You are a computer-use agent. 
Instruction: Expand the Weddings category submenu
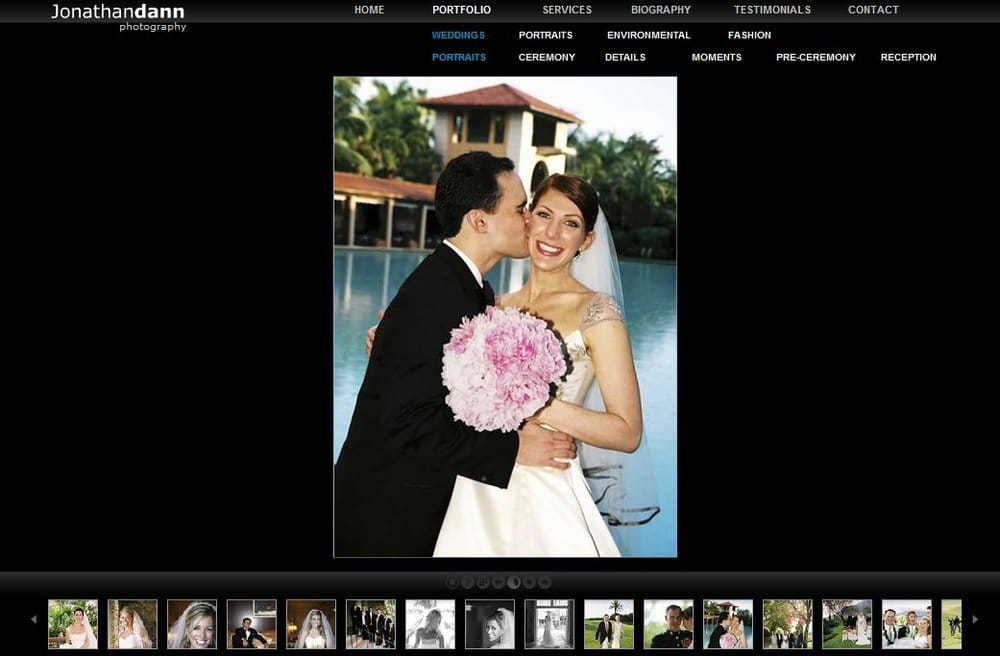pyautogui.click(x=457, y=35)
